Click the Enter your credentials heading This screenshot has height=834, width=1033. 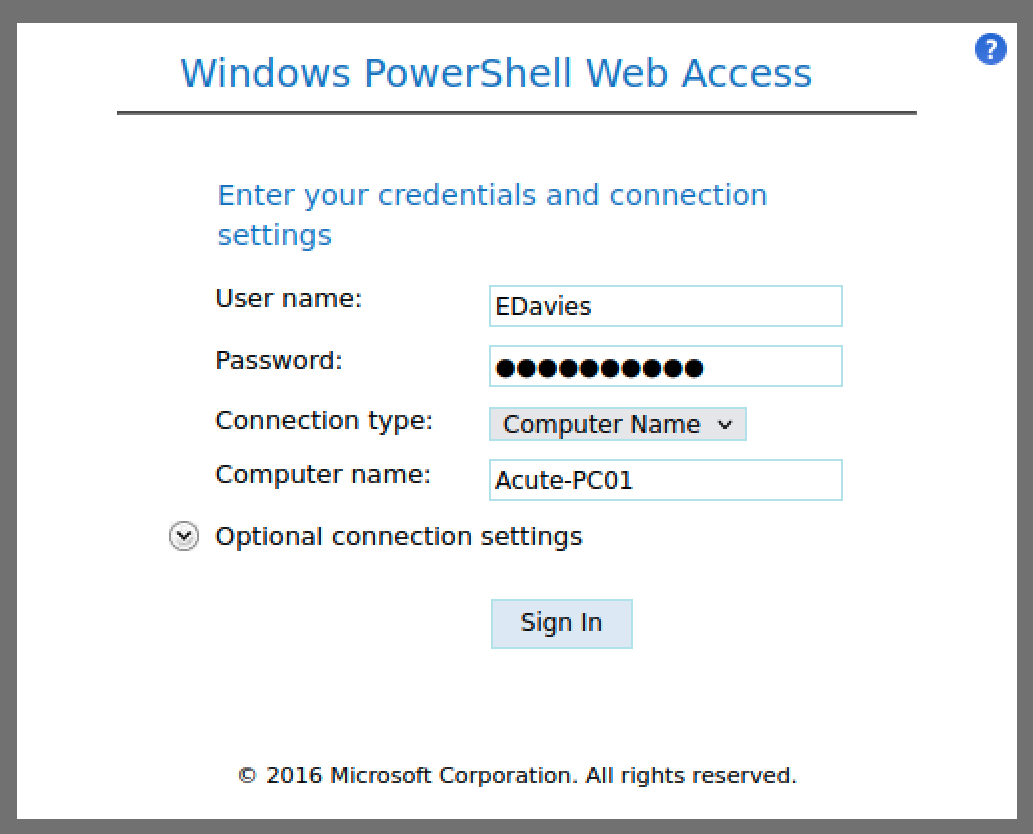tap(492, 214)
